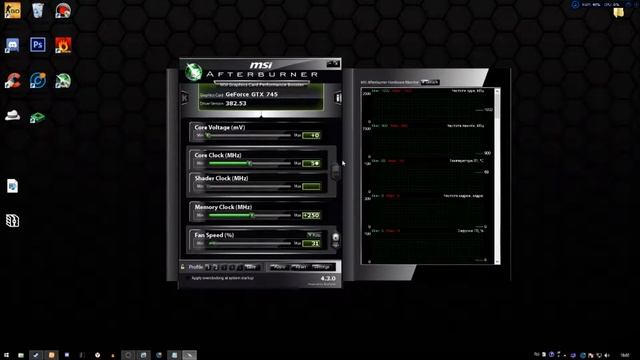This screenshot has width=640, height=360.
Task: Open the yellow sticky note at top right
Action: pyautogui.click(x=618, y=13)
